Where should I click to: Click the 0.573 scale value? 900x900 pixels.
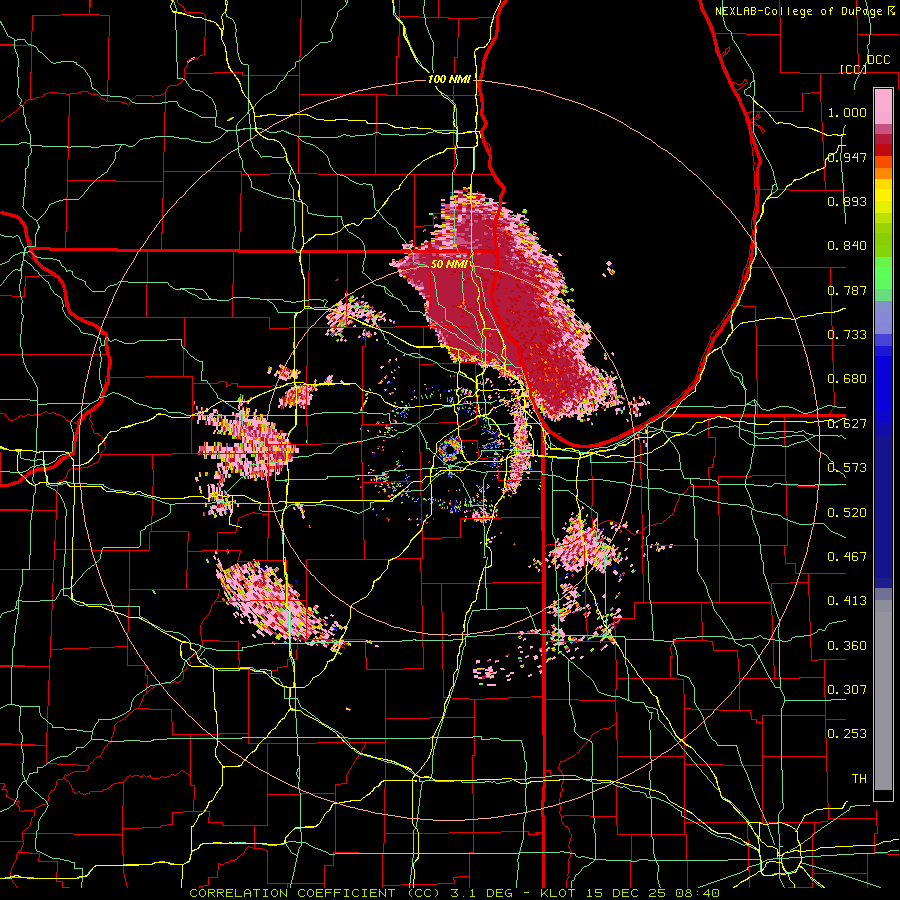coord(847,468)
